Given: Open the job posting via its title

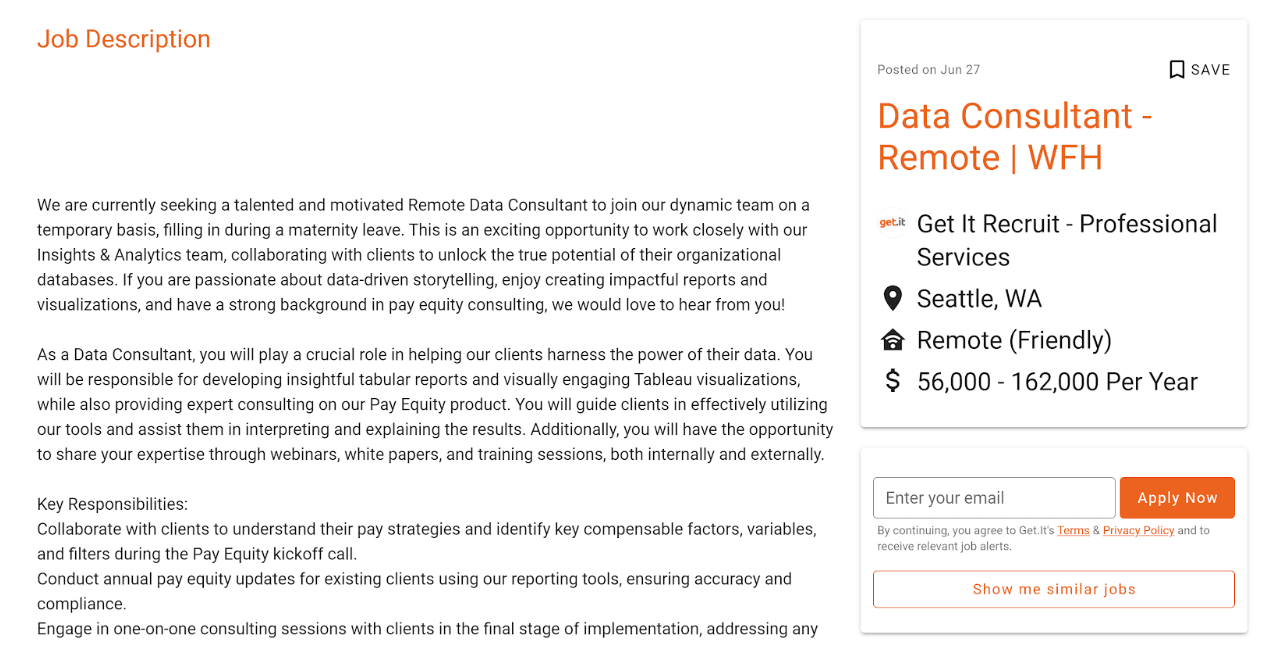Looking at the screenshot, I should tap(1014, 136).
